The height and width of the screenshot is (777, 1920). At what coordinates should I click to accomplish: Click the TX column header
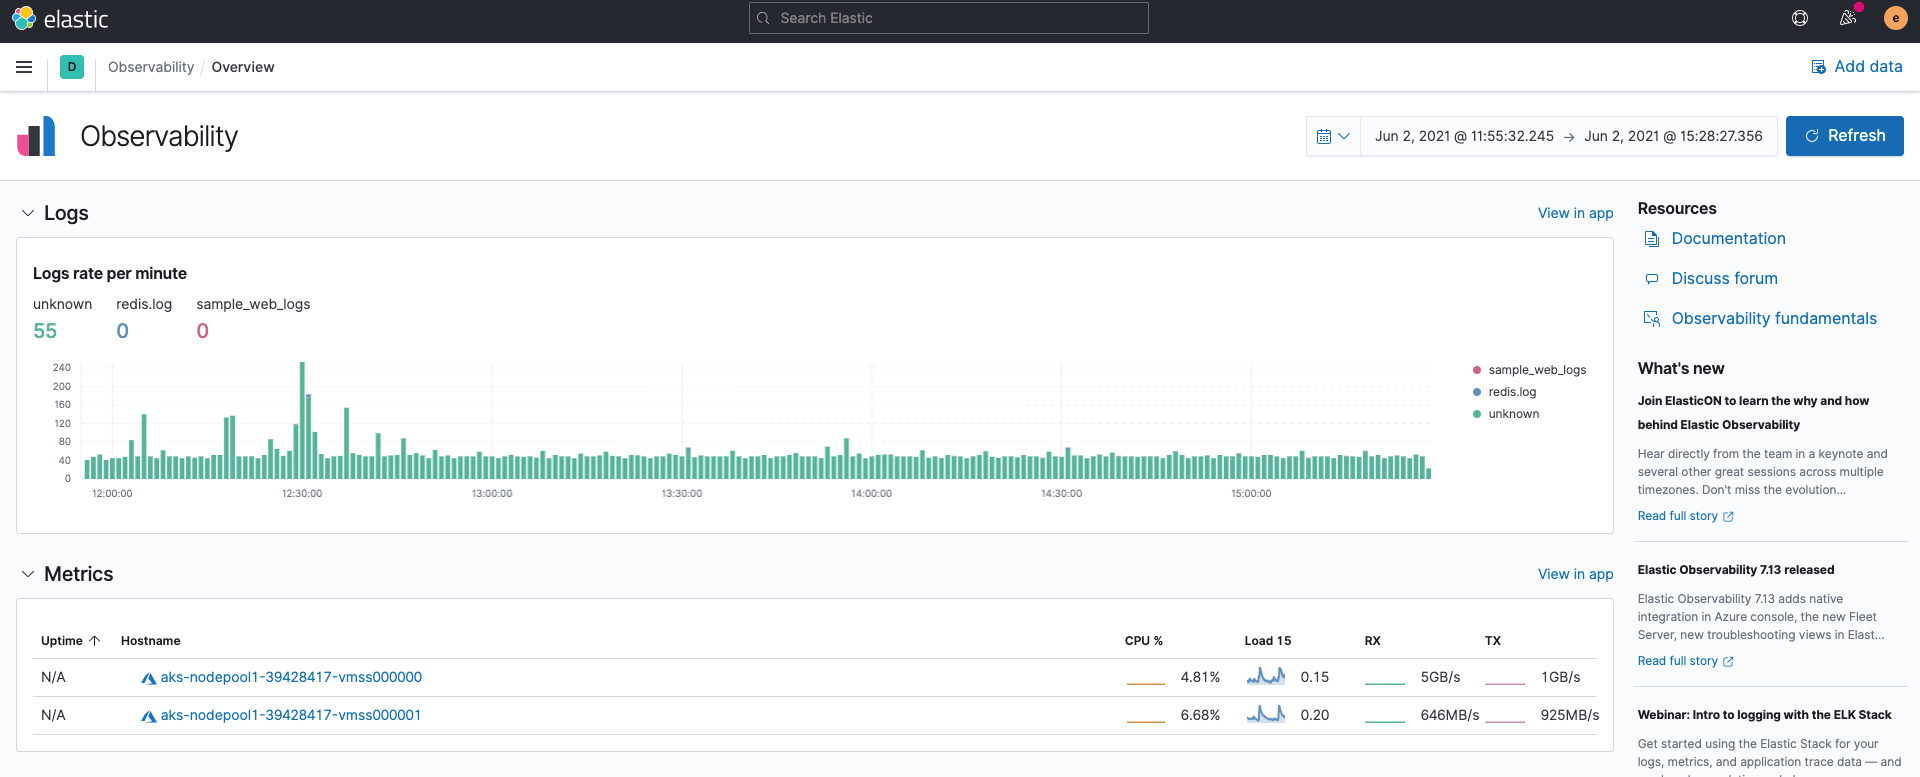[1493, 641]
